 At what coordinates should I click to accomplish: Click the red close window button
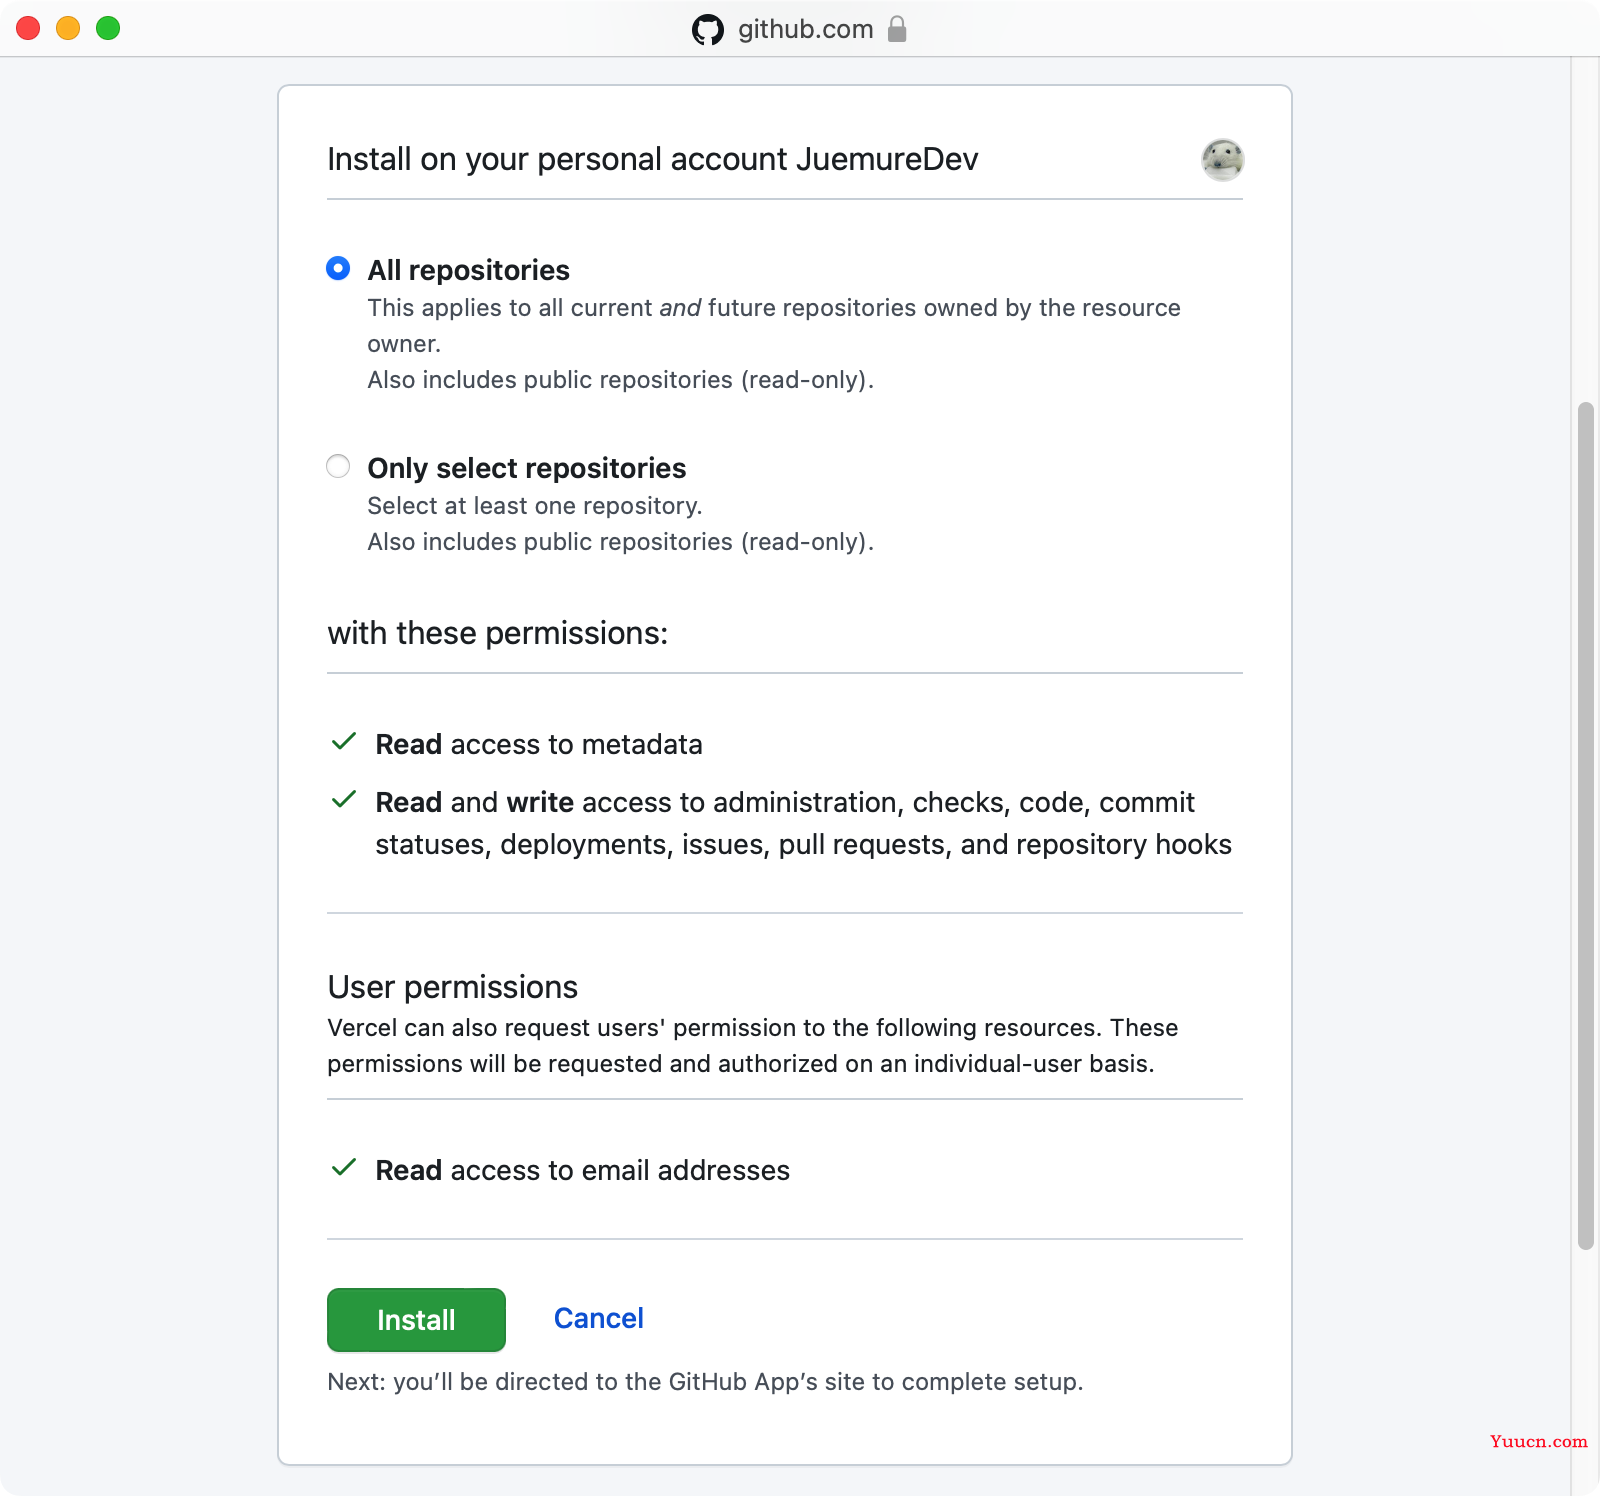(28, 28)
